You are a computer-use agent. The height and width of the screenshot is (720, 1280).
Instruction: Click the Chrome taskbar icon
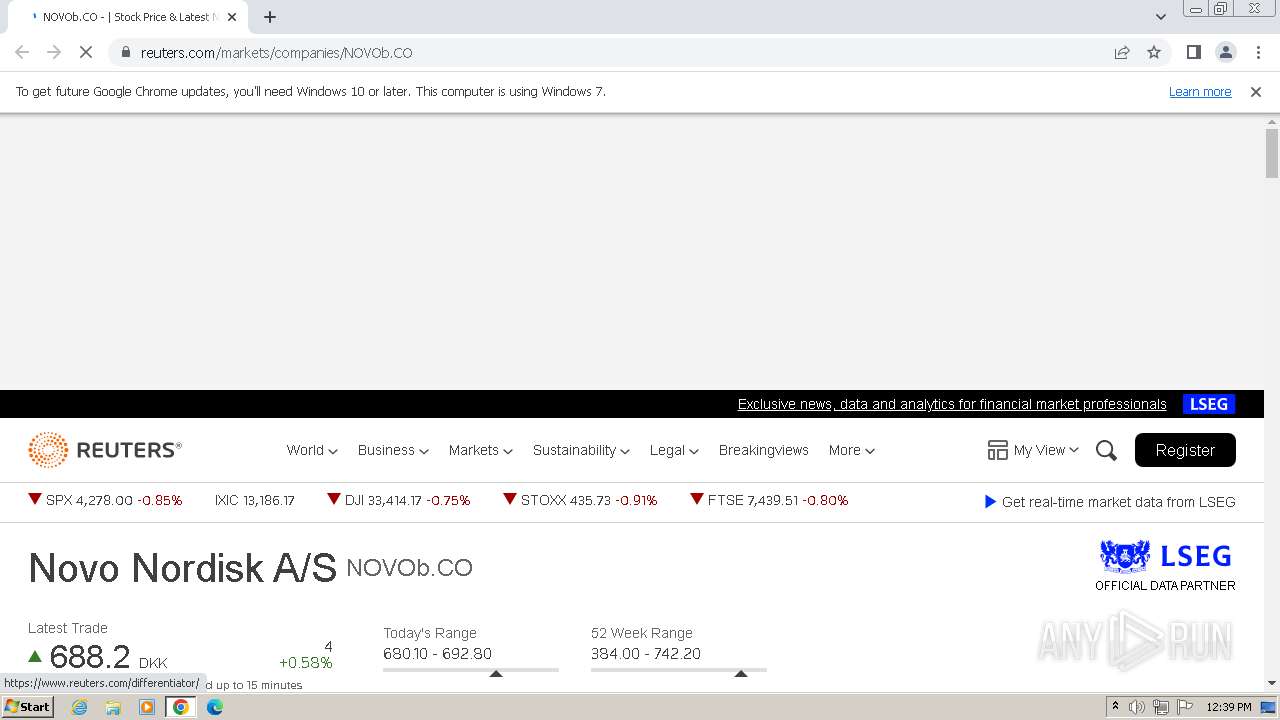click(181, 707)
